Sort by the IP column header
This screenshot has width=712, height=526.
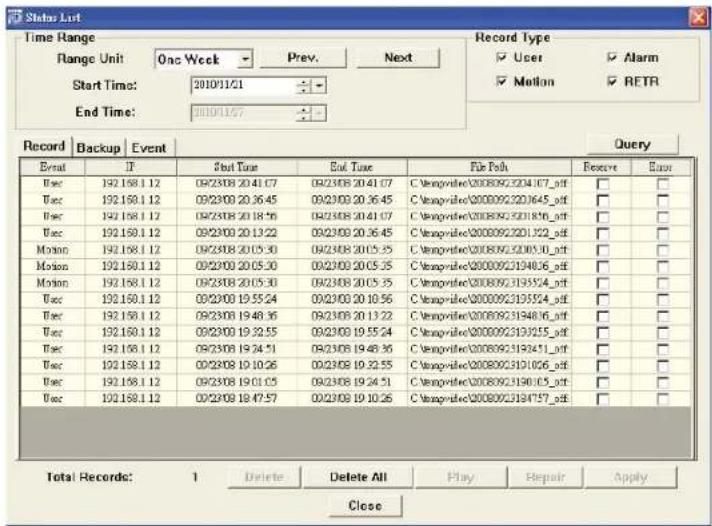(x=131, y=167)
